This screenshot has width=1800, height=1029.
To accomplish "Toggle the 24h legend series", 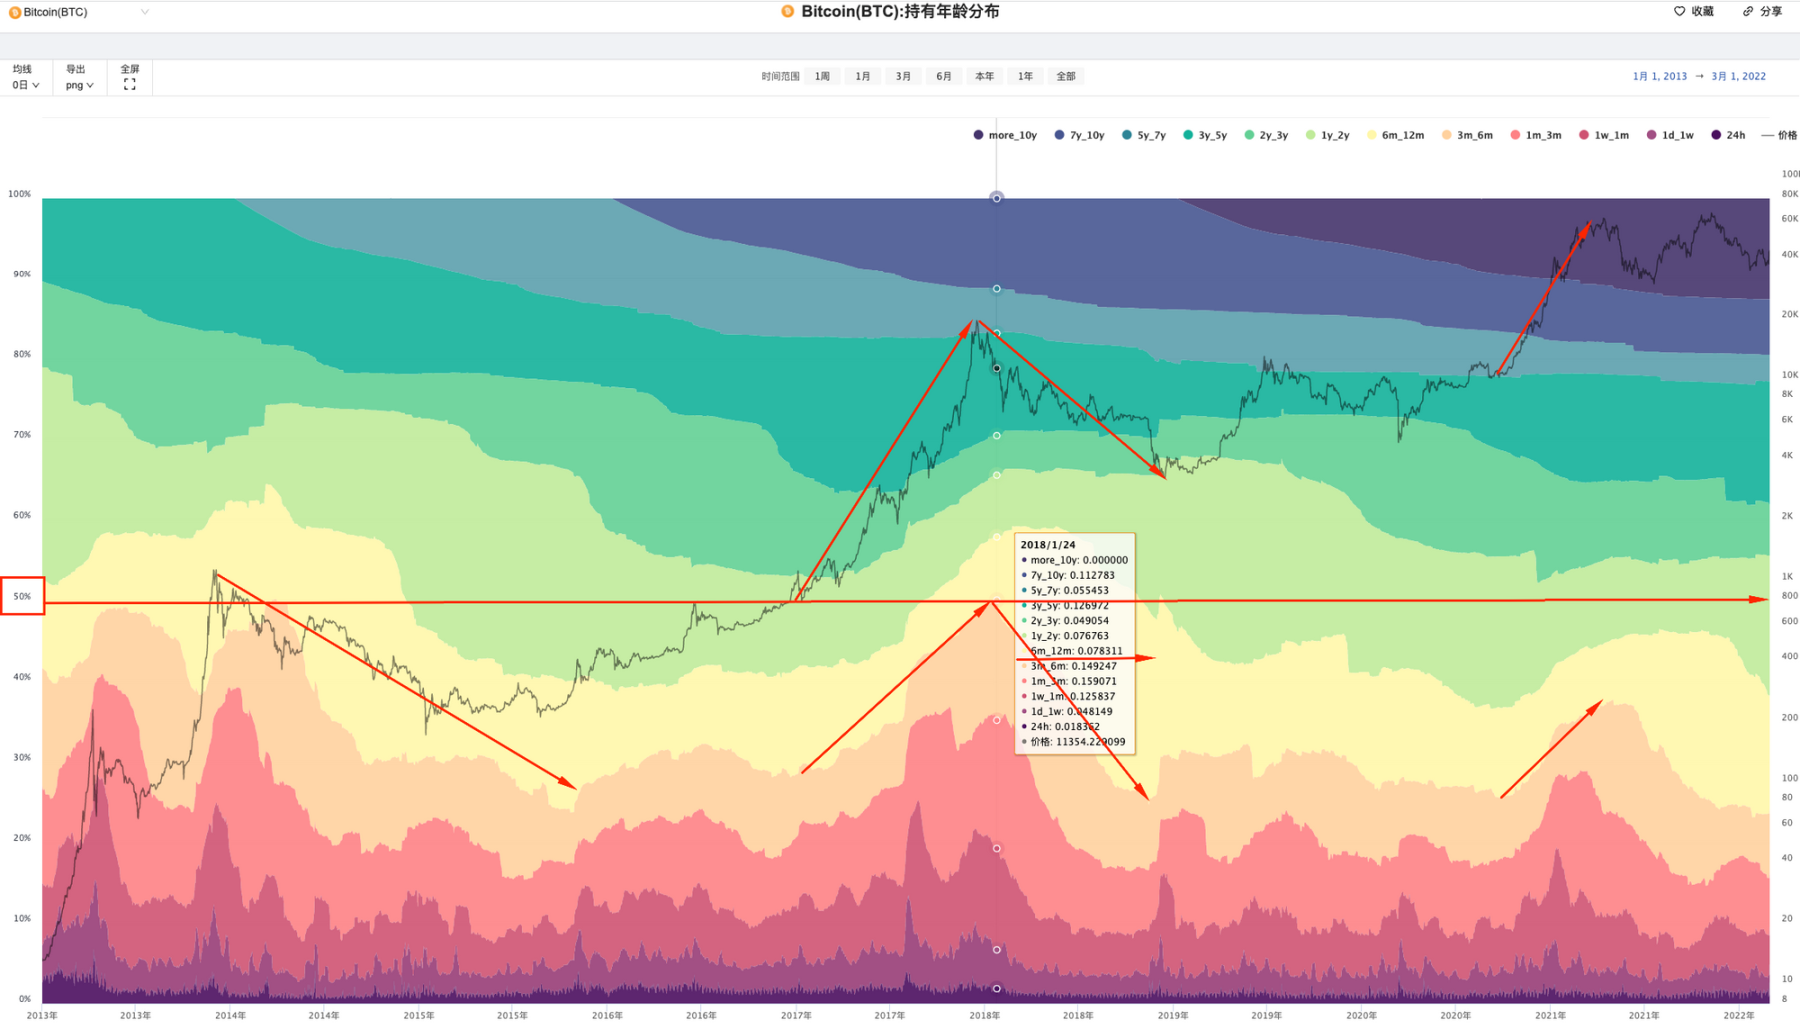I will [x=1728, y=135].
